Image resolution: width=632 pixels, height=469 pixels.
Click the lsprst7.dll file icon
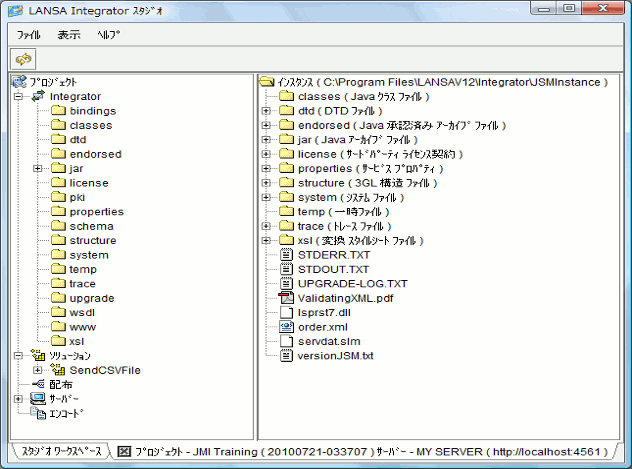[286, 312]
